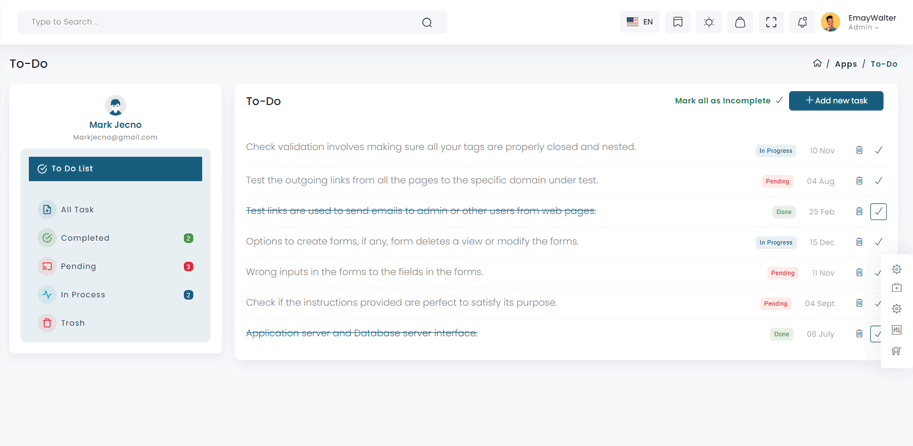Open the Pending task filter
Screen dimensions: 913x446
78,266
